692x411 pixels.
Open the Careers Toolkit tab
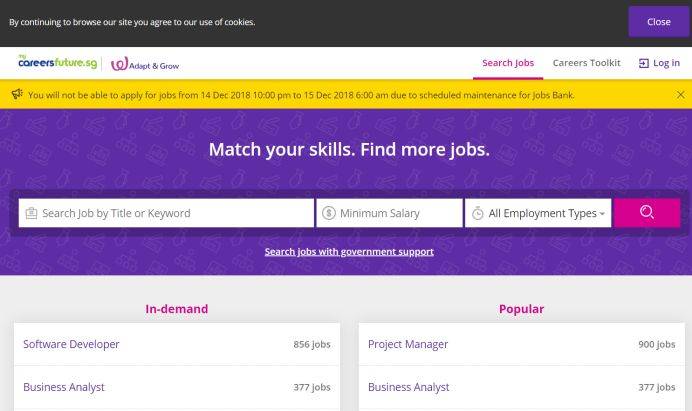click(586, 63)
